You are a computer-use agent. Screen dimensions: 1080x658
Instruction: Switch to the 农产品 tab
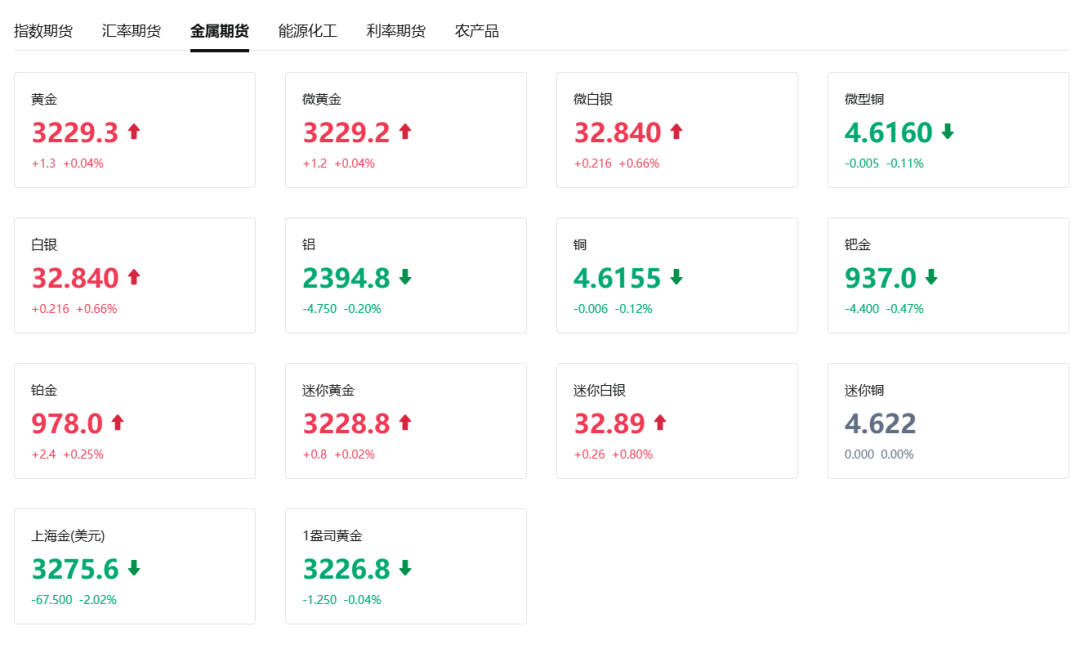(x=478, y=30)
